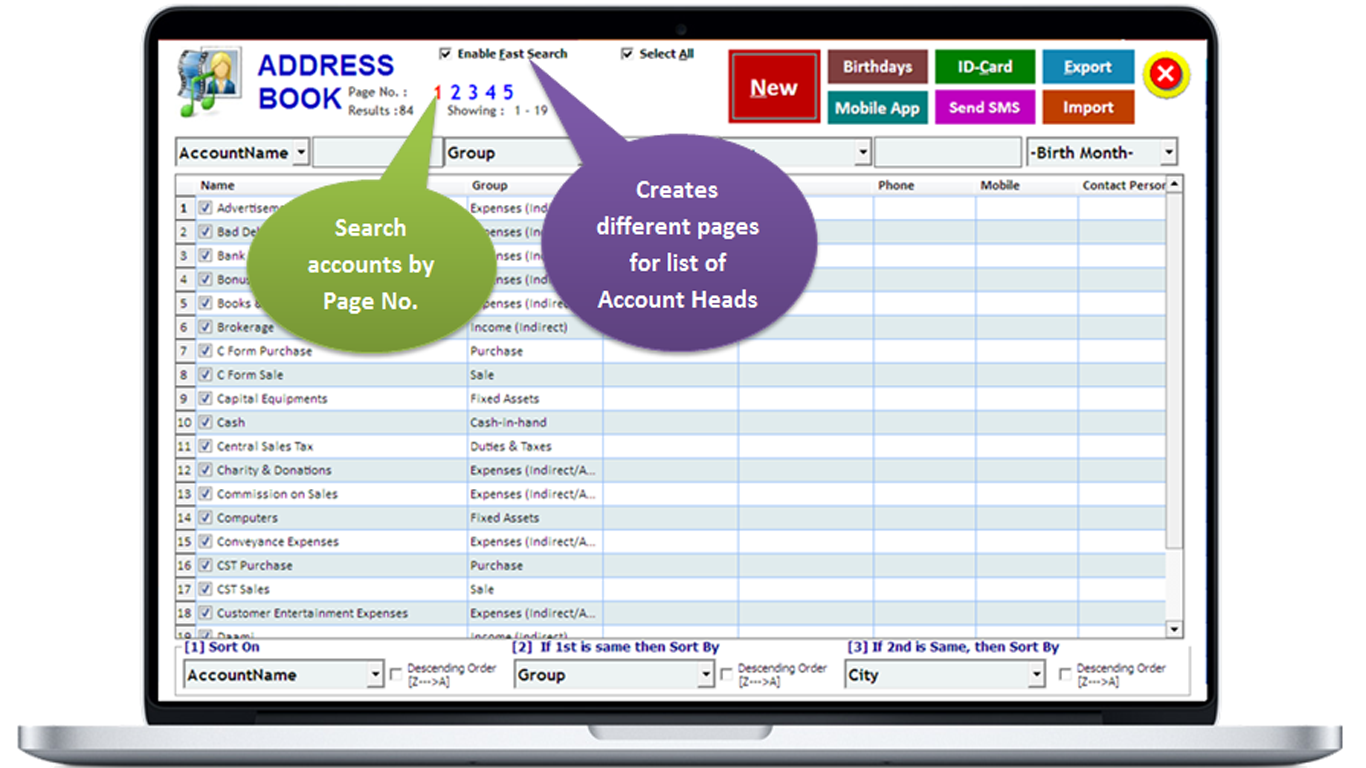The height and width of the screenshot is (768, 1366).
Task: Expand the City sort dropdown
Action: click(1036, 675)
